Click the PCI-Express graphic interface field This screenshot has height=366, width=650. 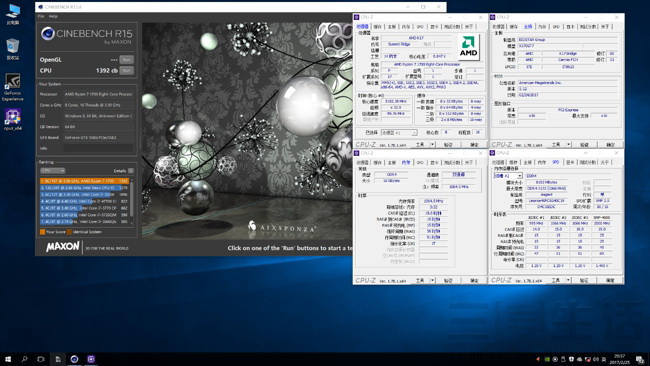[568, 110]
